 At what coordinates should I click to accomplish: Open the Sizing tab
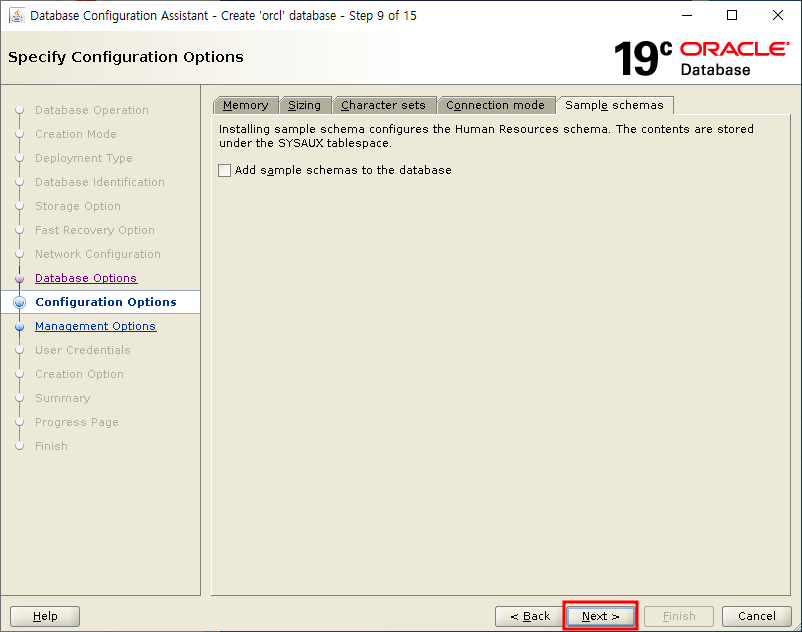click(305, 105)
